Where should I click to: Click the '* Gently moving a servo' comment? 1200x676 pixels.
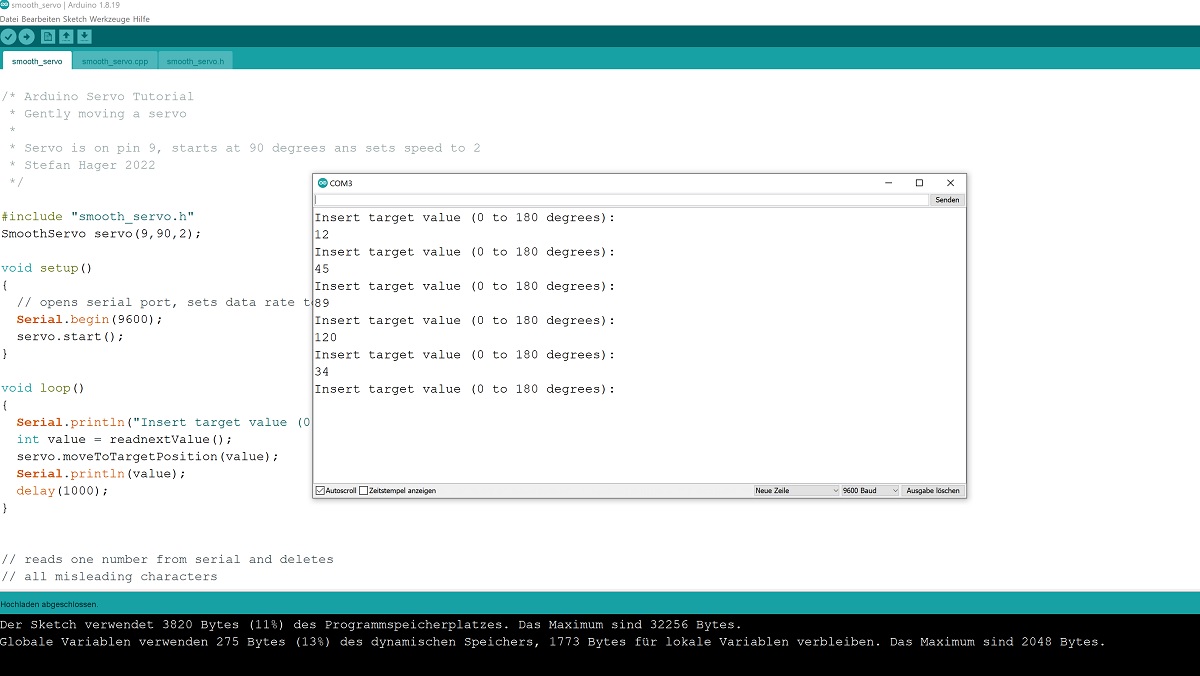click(98, 114)
